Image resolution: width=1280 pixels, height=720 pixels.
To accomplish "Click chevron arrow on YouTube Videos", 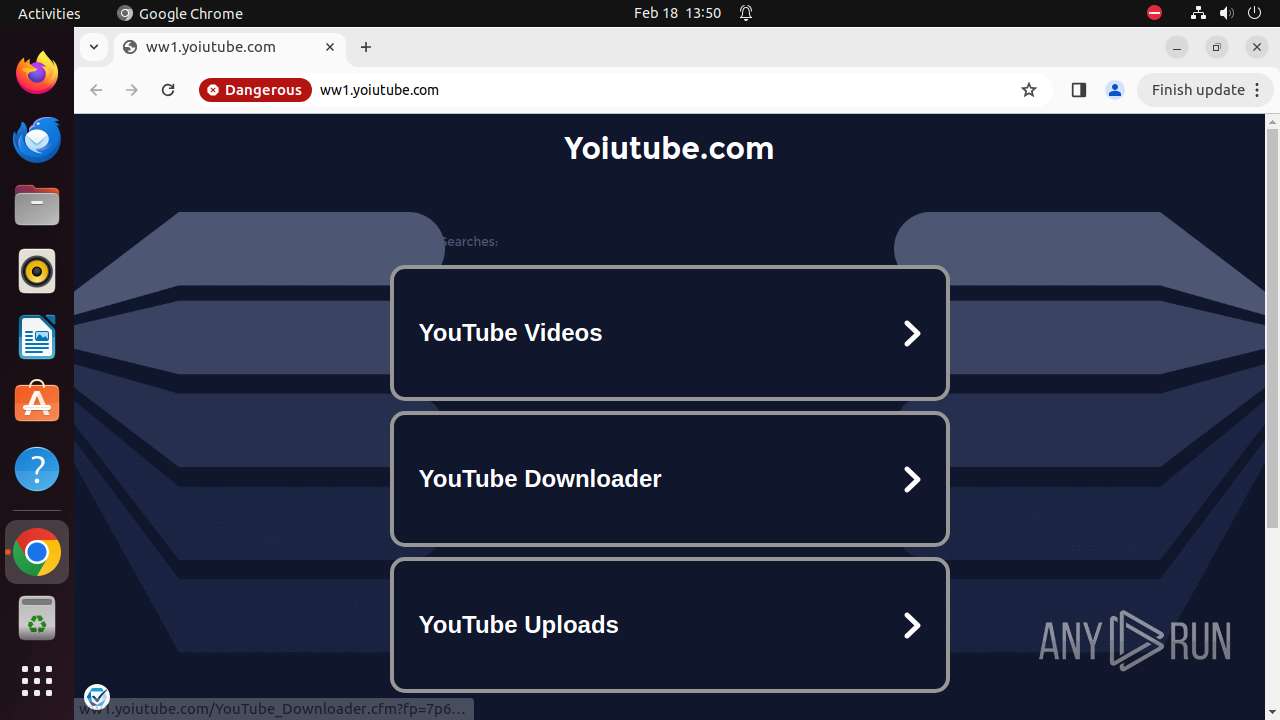I will [912, 333].
